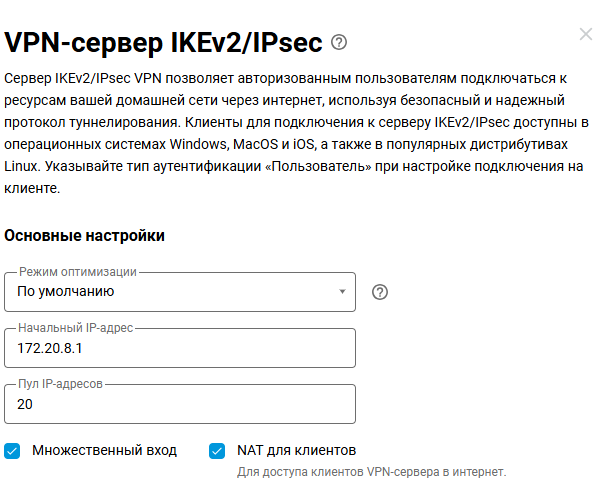Toggle the Множественный вход checkbox
Screen dimensions: 612x503
coord(12,451)
